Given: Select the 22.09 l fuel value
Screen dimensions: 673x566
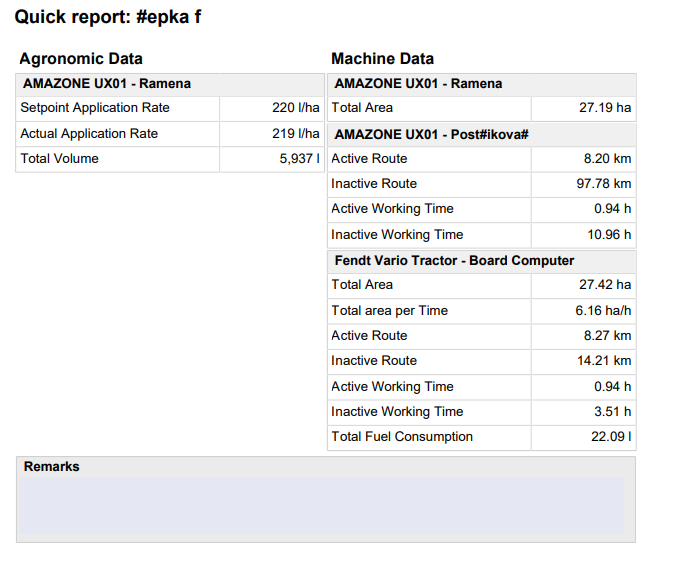Looking at the screenshot, I should click(x=611, y=436).
